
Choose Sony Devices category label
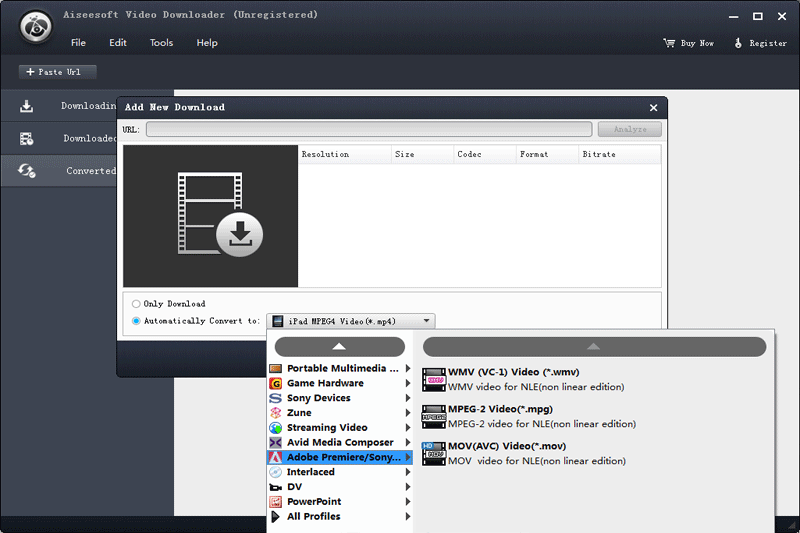click(x=318, y=398)
